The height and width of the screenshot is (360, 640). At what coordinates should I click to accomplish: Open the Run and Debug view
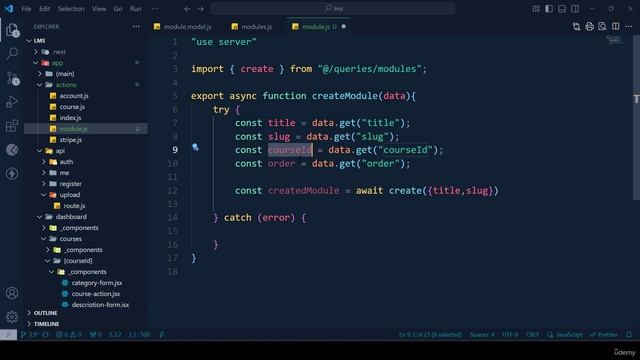coord(12,102)
